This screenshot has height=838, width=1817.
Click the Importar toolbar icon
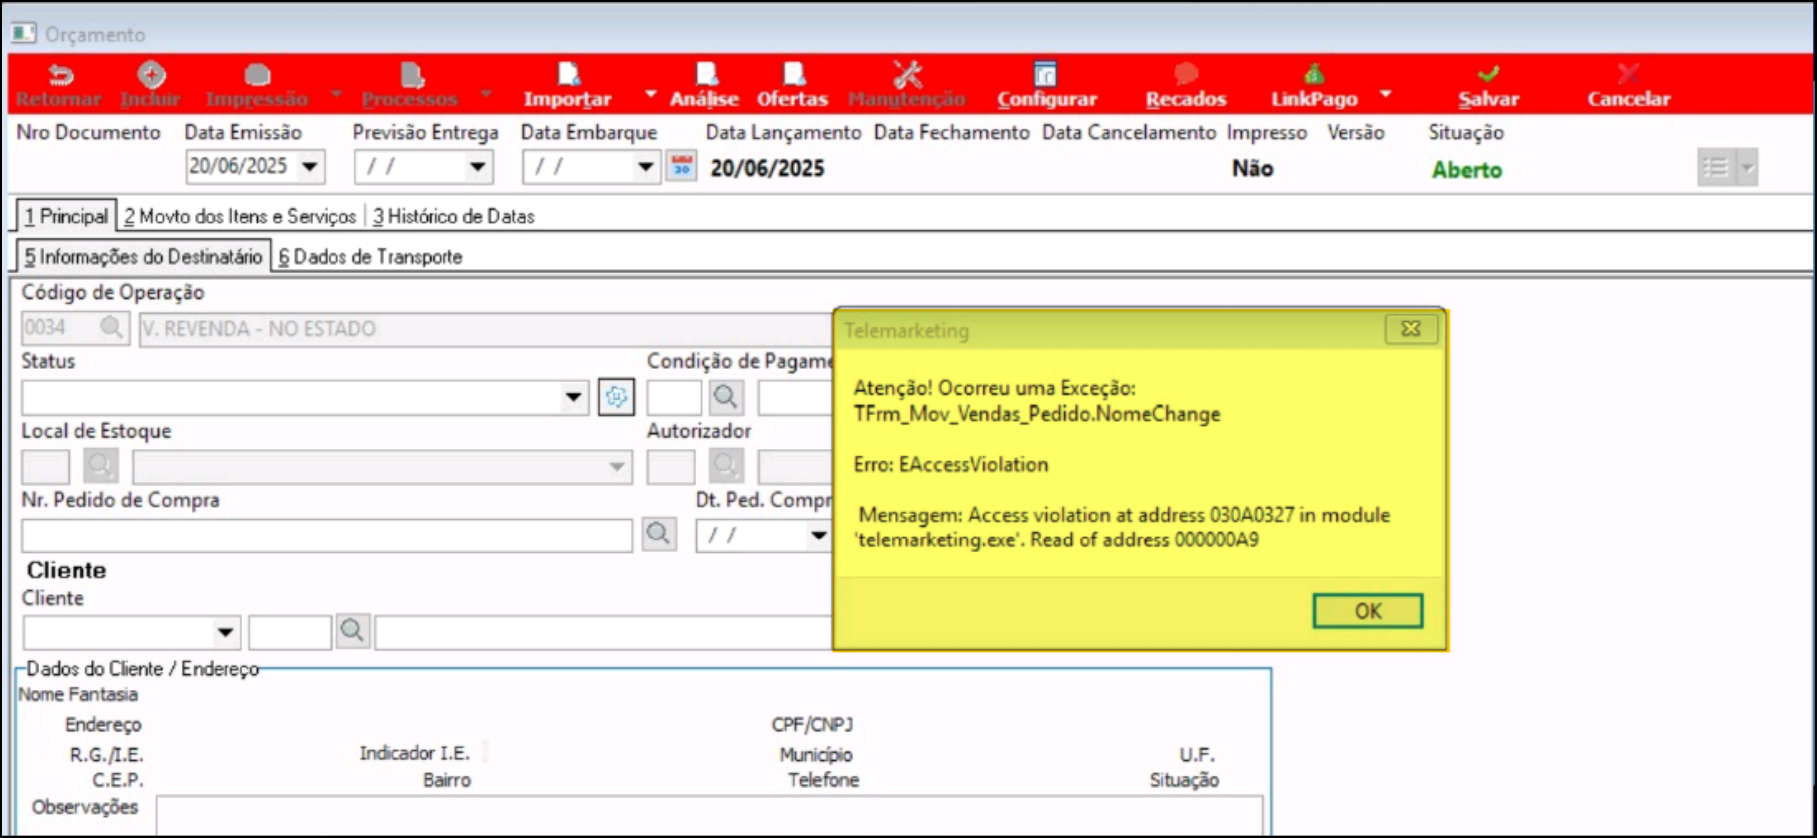(x=568, y=75)
